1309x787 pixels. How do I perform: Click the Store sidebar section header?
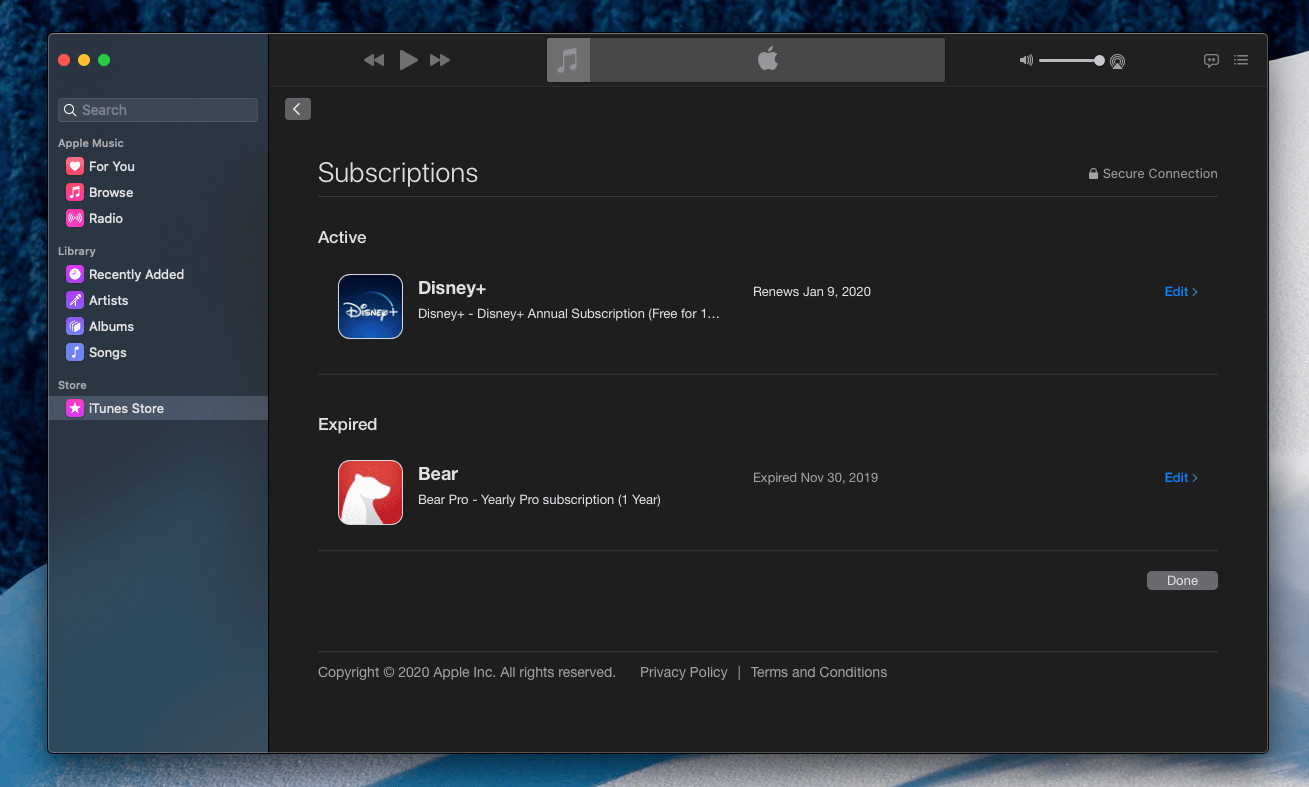click(x=72, y=385)
